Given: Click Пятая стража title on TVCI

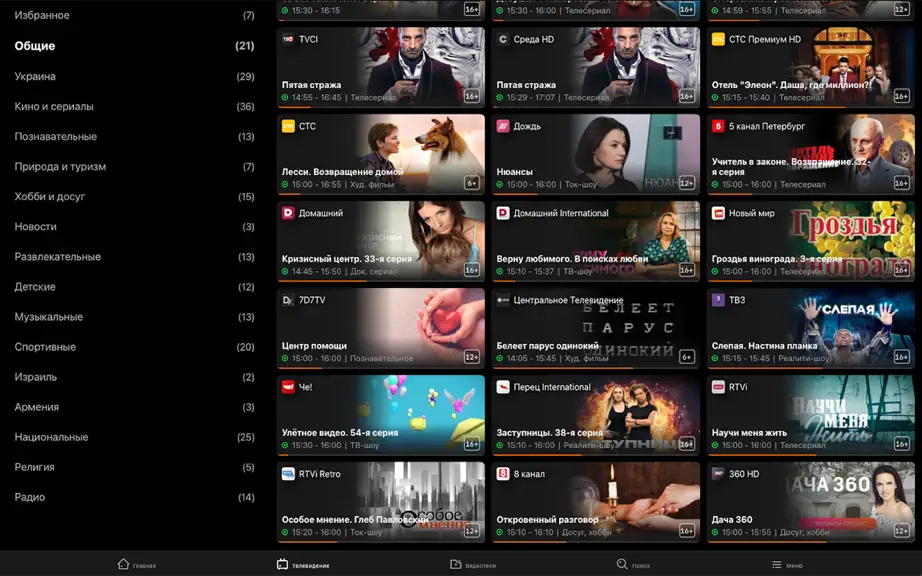Looking at the screenshot, I should [x=311, y=85].
